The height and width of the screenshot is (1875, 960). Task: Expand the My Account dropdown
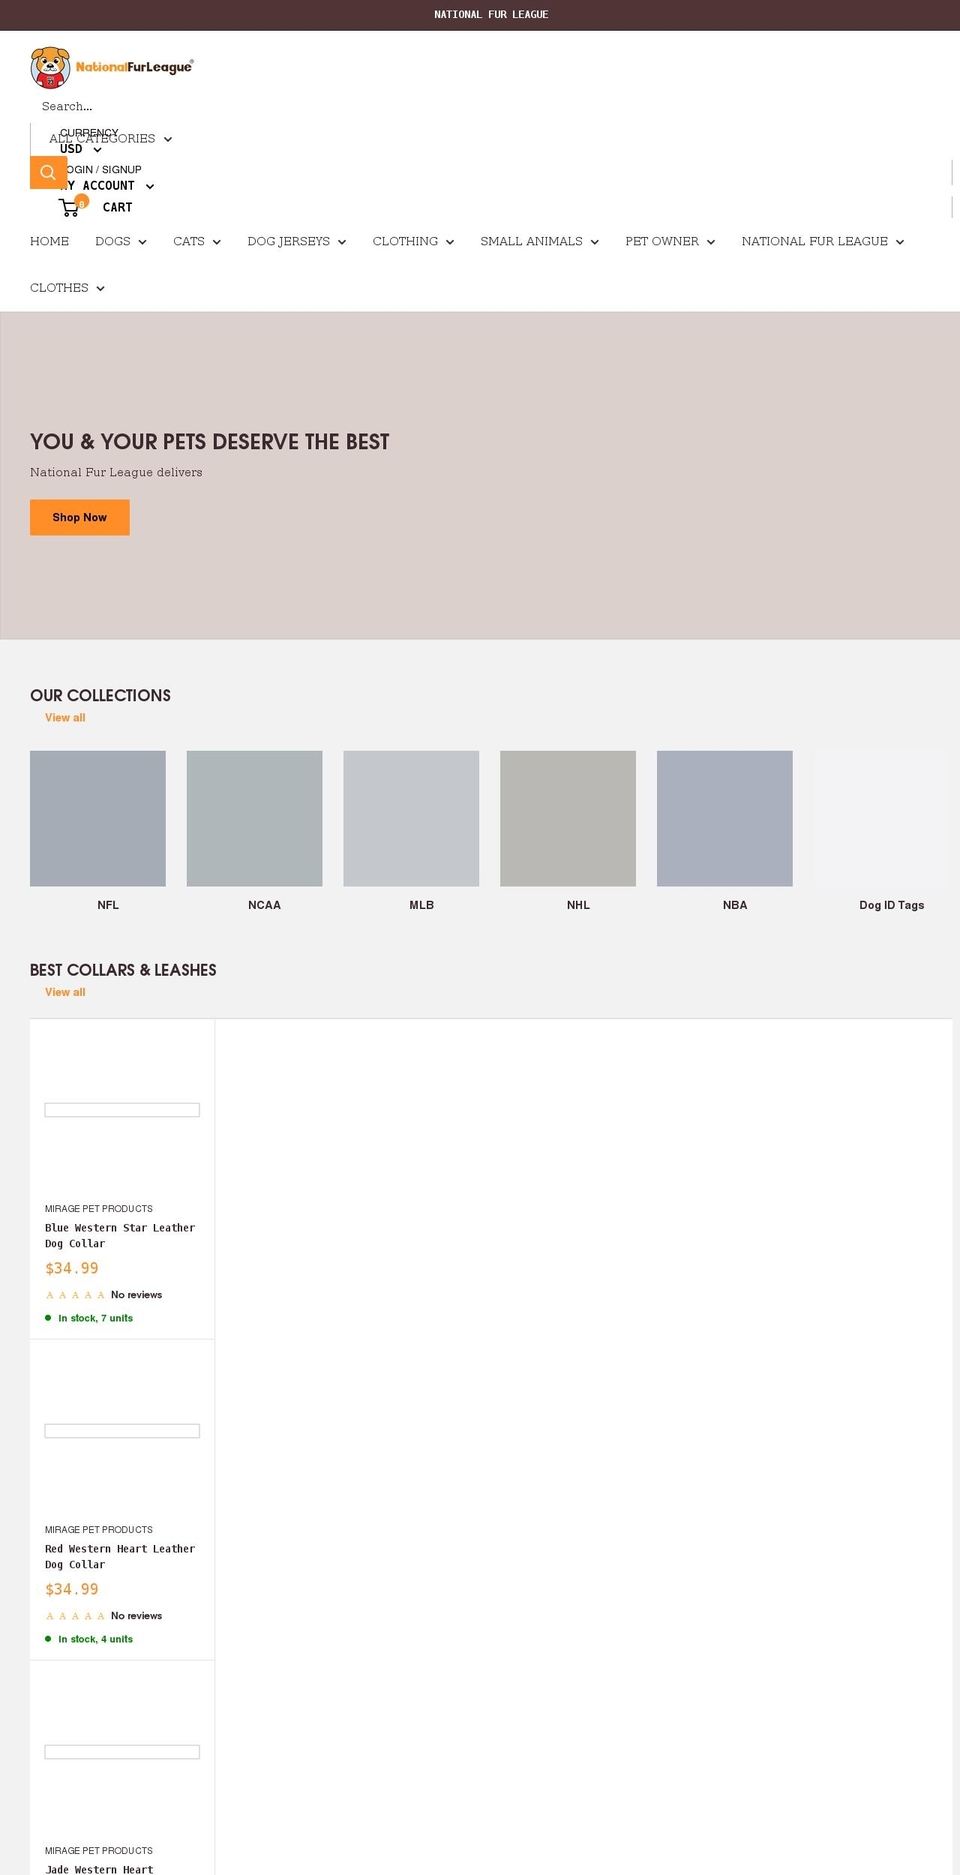pos(106,186)
